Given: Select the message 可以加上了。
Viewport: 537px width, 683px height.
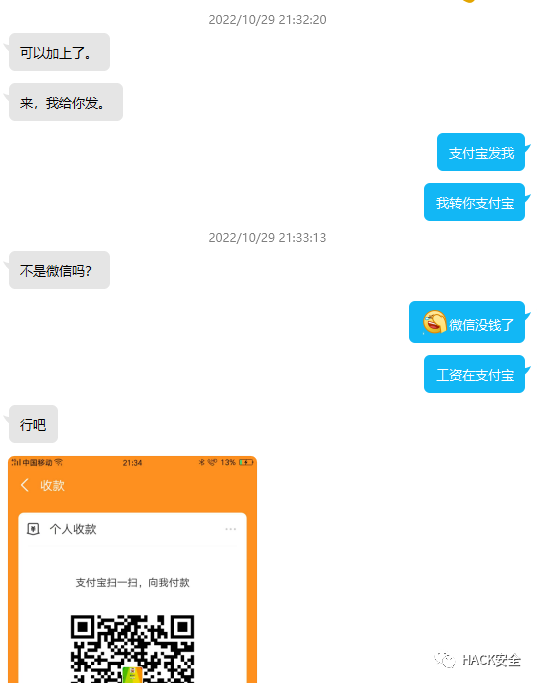Looking at the screenshot, I should [x=59, y=52].
